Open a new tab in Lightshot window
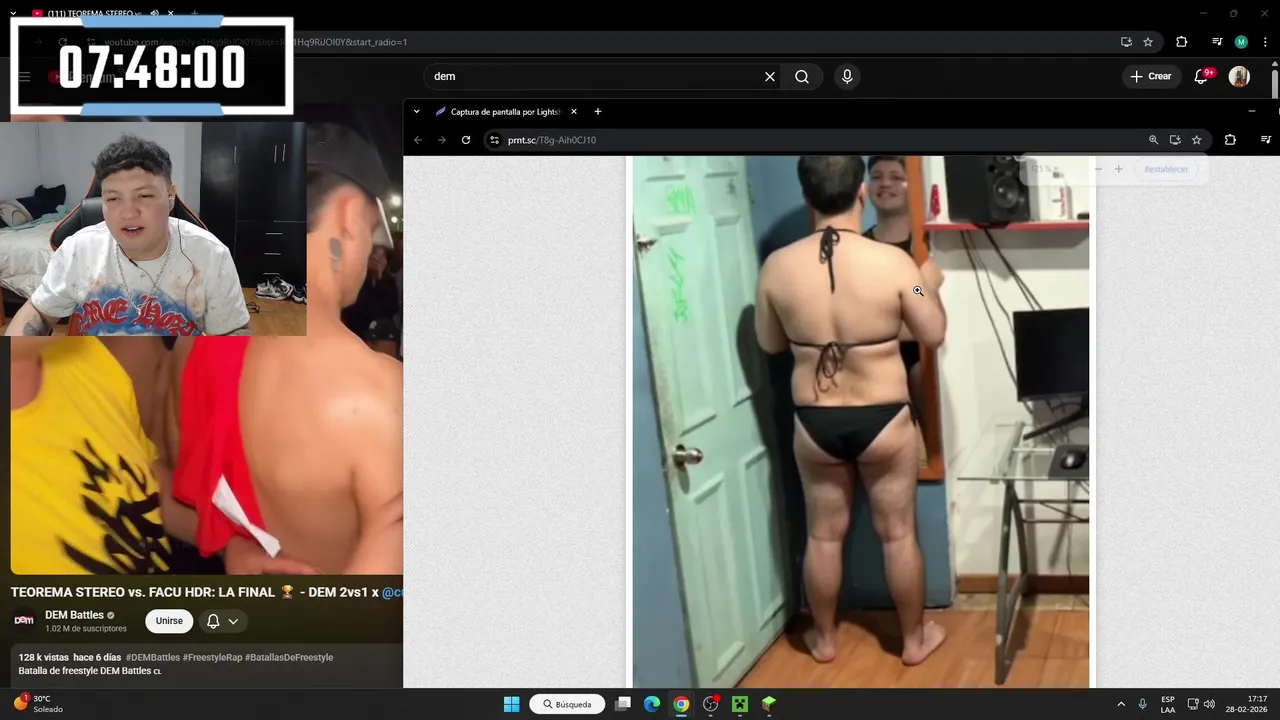 598,112
